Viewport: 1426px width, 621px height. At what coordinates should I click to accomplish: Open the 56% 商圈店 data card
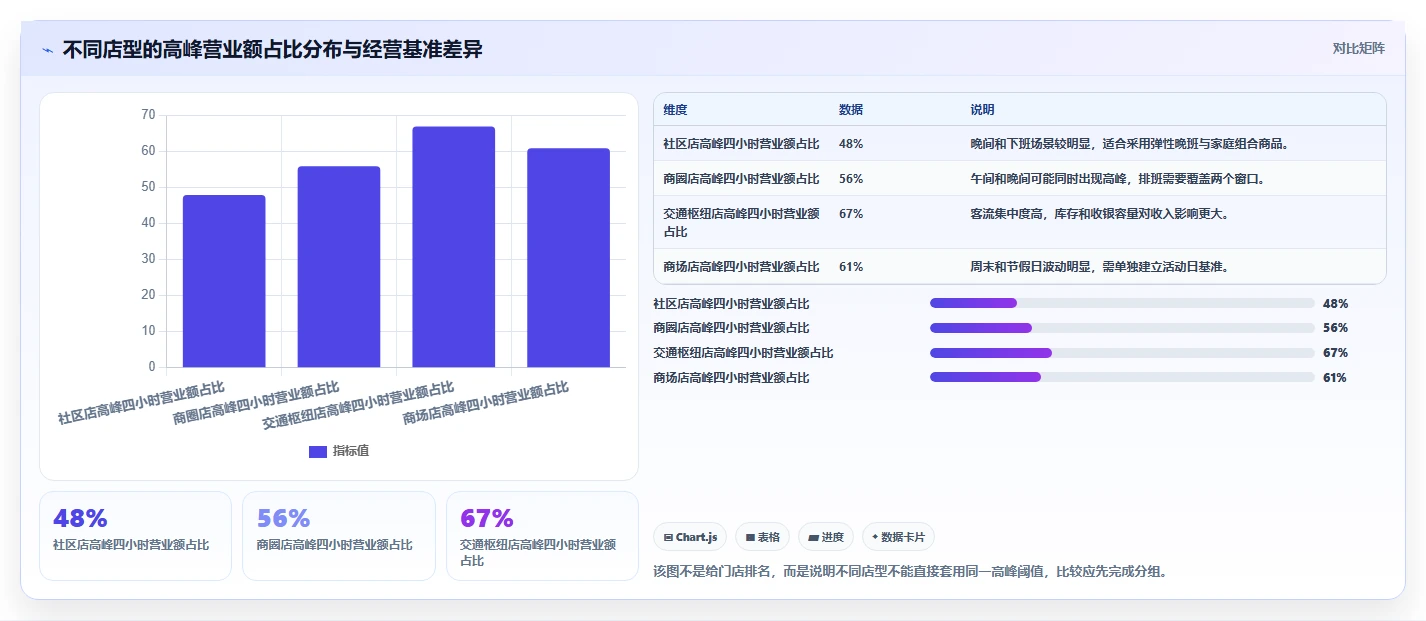point(339,536)
